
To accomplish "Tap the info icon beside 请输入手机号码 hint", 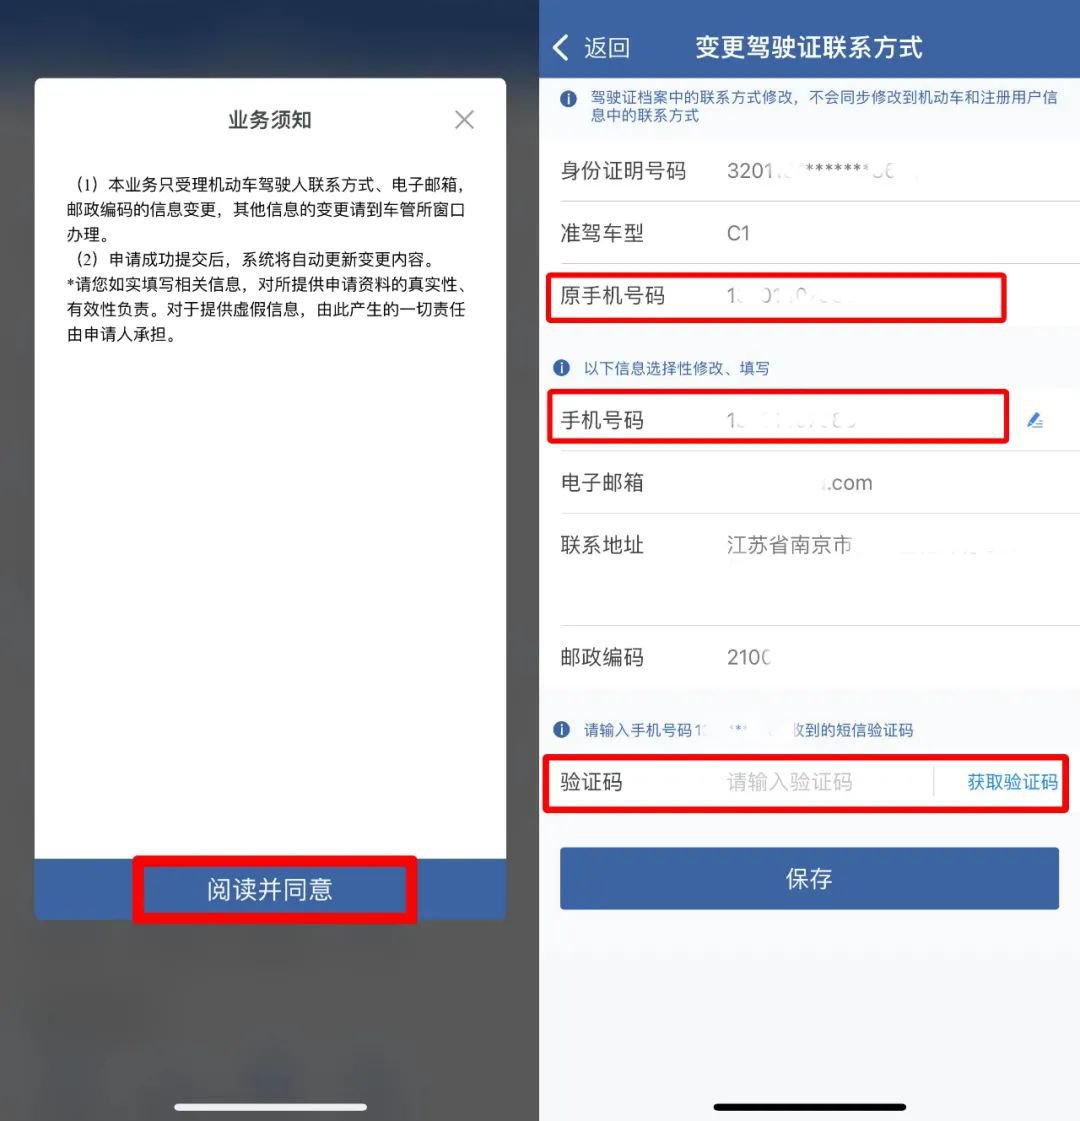I will tap(562, 729).
